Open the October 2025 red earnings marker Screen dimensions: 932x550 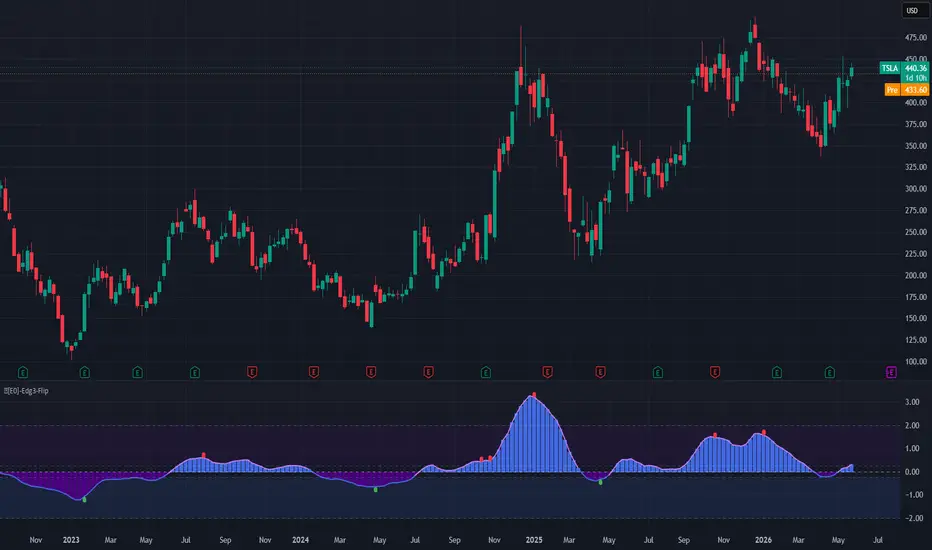point(715,373)
